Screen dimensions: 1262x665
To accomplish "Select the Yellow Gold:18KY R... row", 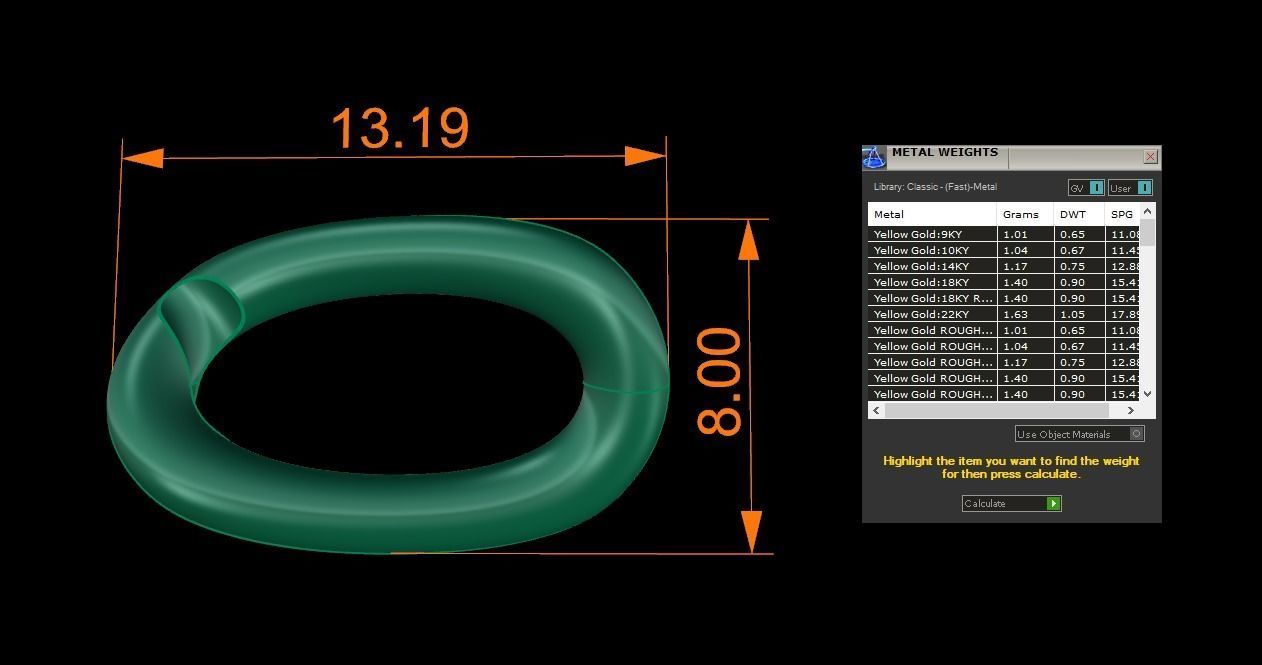I will tap(1003, 298).
